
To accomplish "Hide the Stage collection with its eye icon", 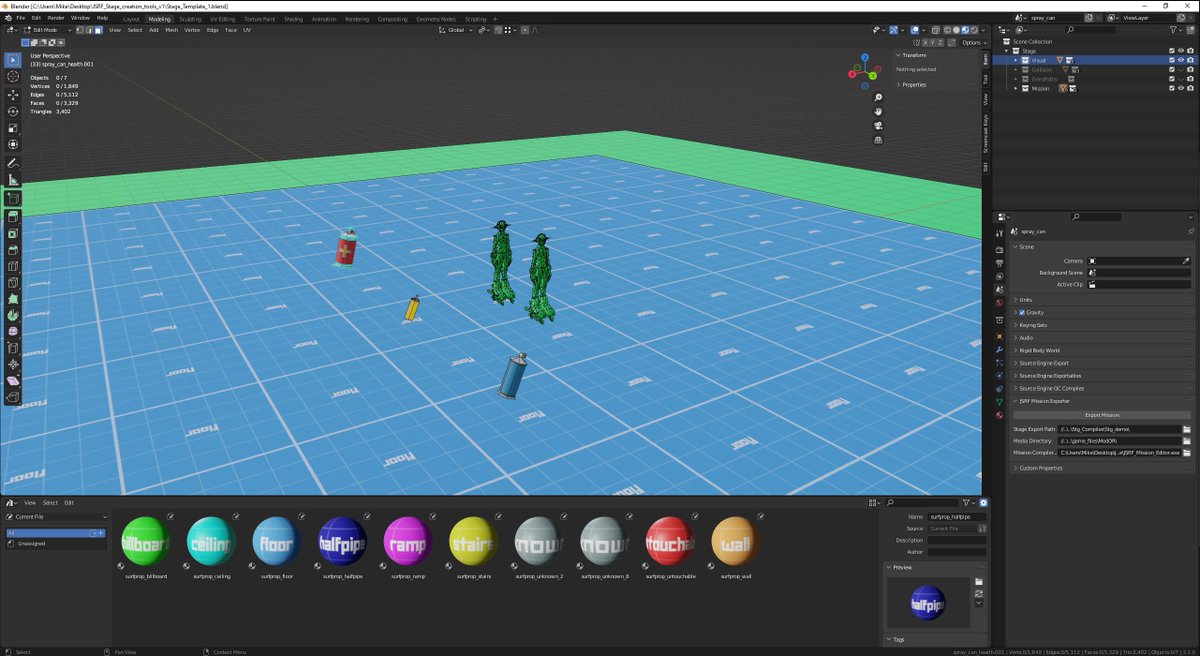I will (1181, 51).
